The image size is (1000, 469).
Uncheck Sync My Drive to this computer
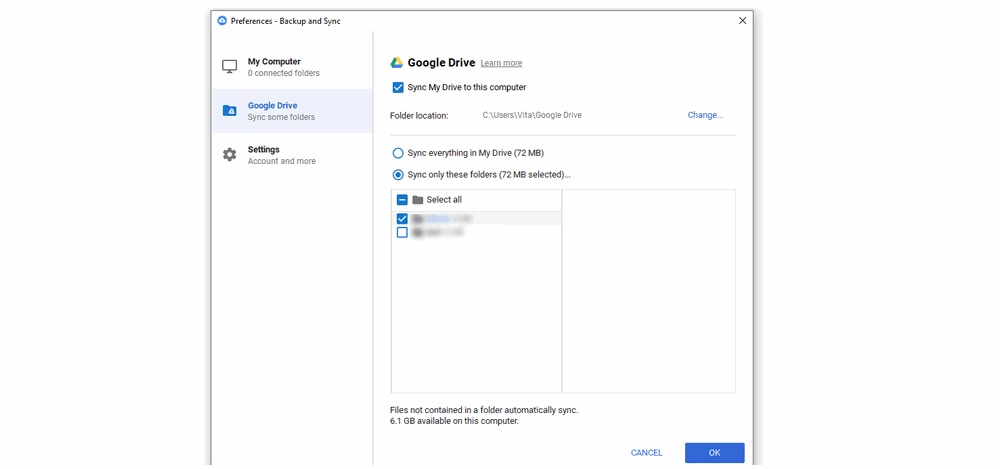click(x=398, y=88)
